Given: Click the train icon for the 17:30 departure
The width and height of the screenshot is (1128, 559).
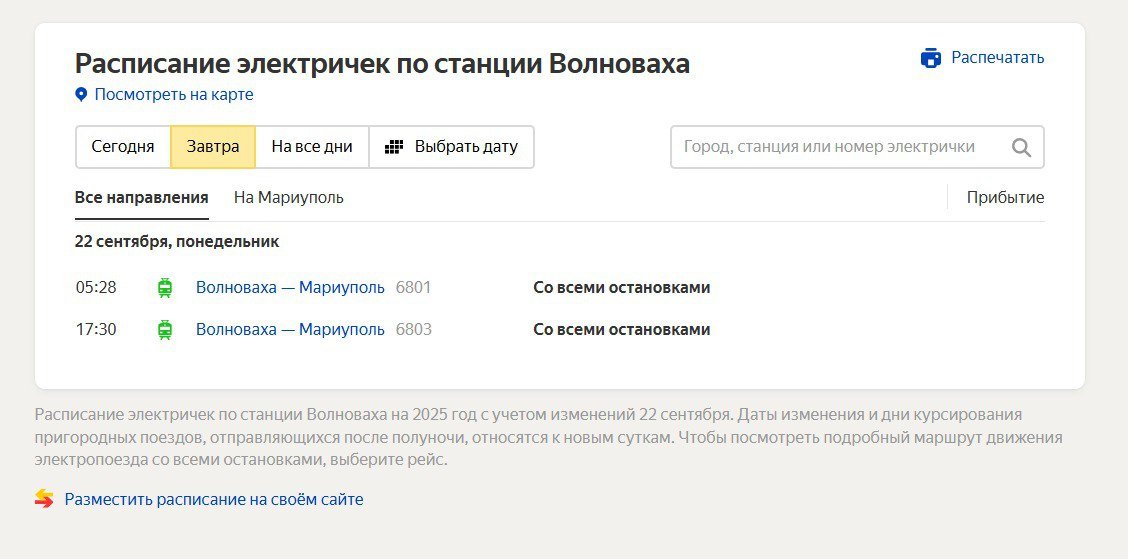Looking at the screenshot, I should (x=165, y=330).
